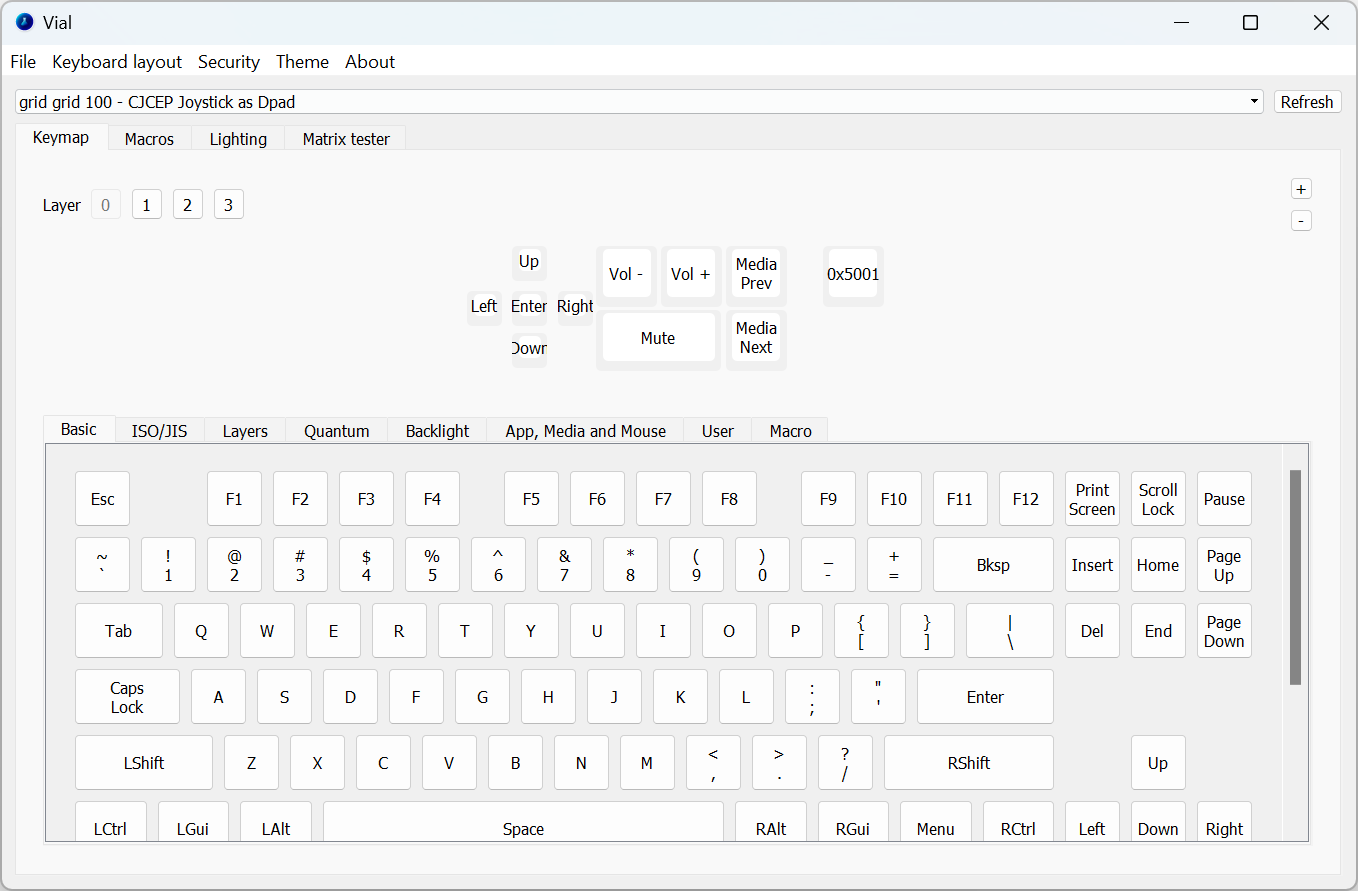Open the About menu
This screenshot has height=891, width=1358.
pos(370,62)
